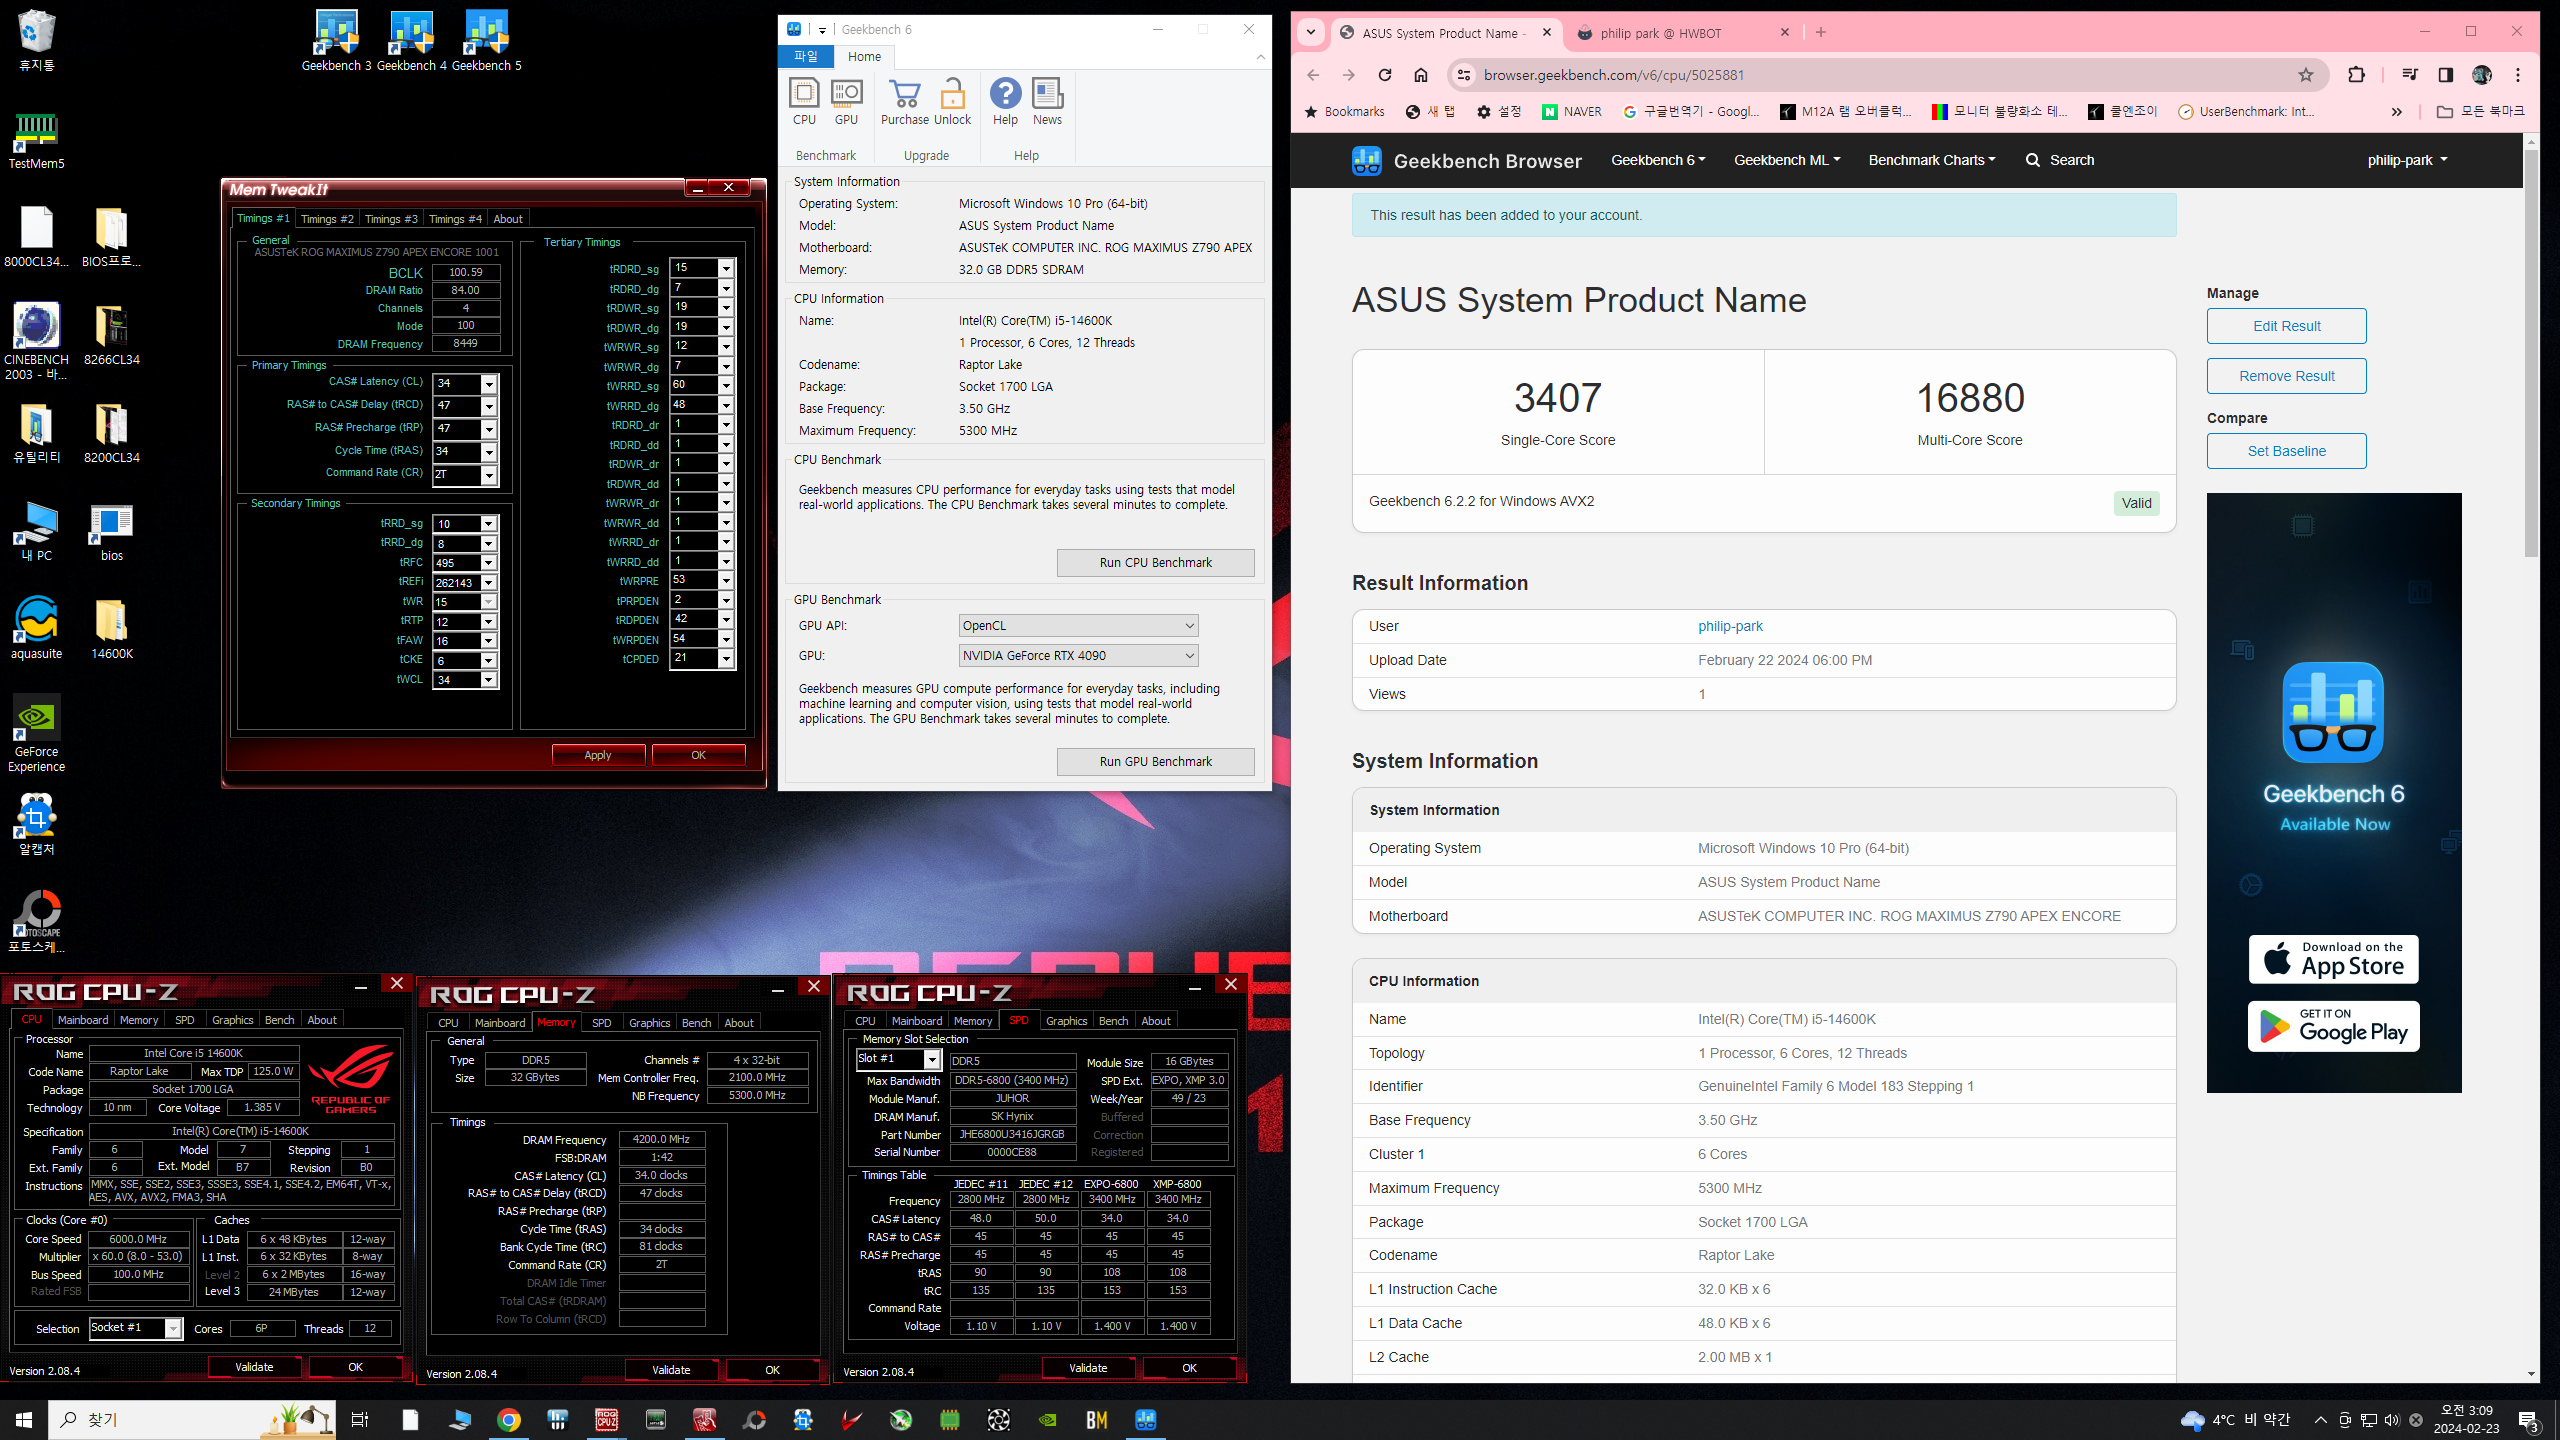Viewport: 2560px width, 1440px height.
Task: Open Chrome extensions puzzle icon
Action: coord(2356,75)
